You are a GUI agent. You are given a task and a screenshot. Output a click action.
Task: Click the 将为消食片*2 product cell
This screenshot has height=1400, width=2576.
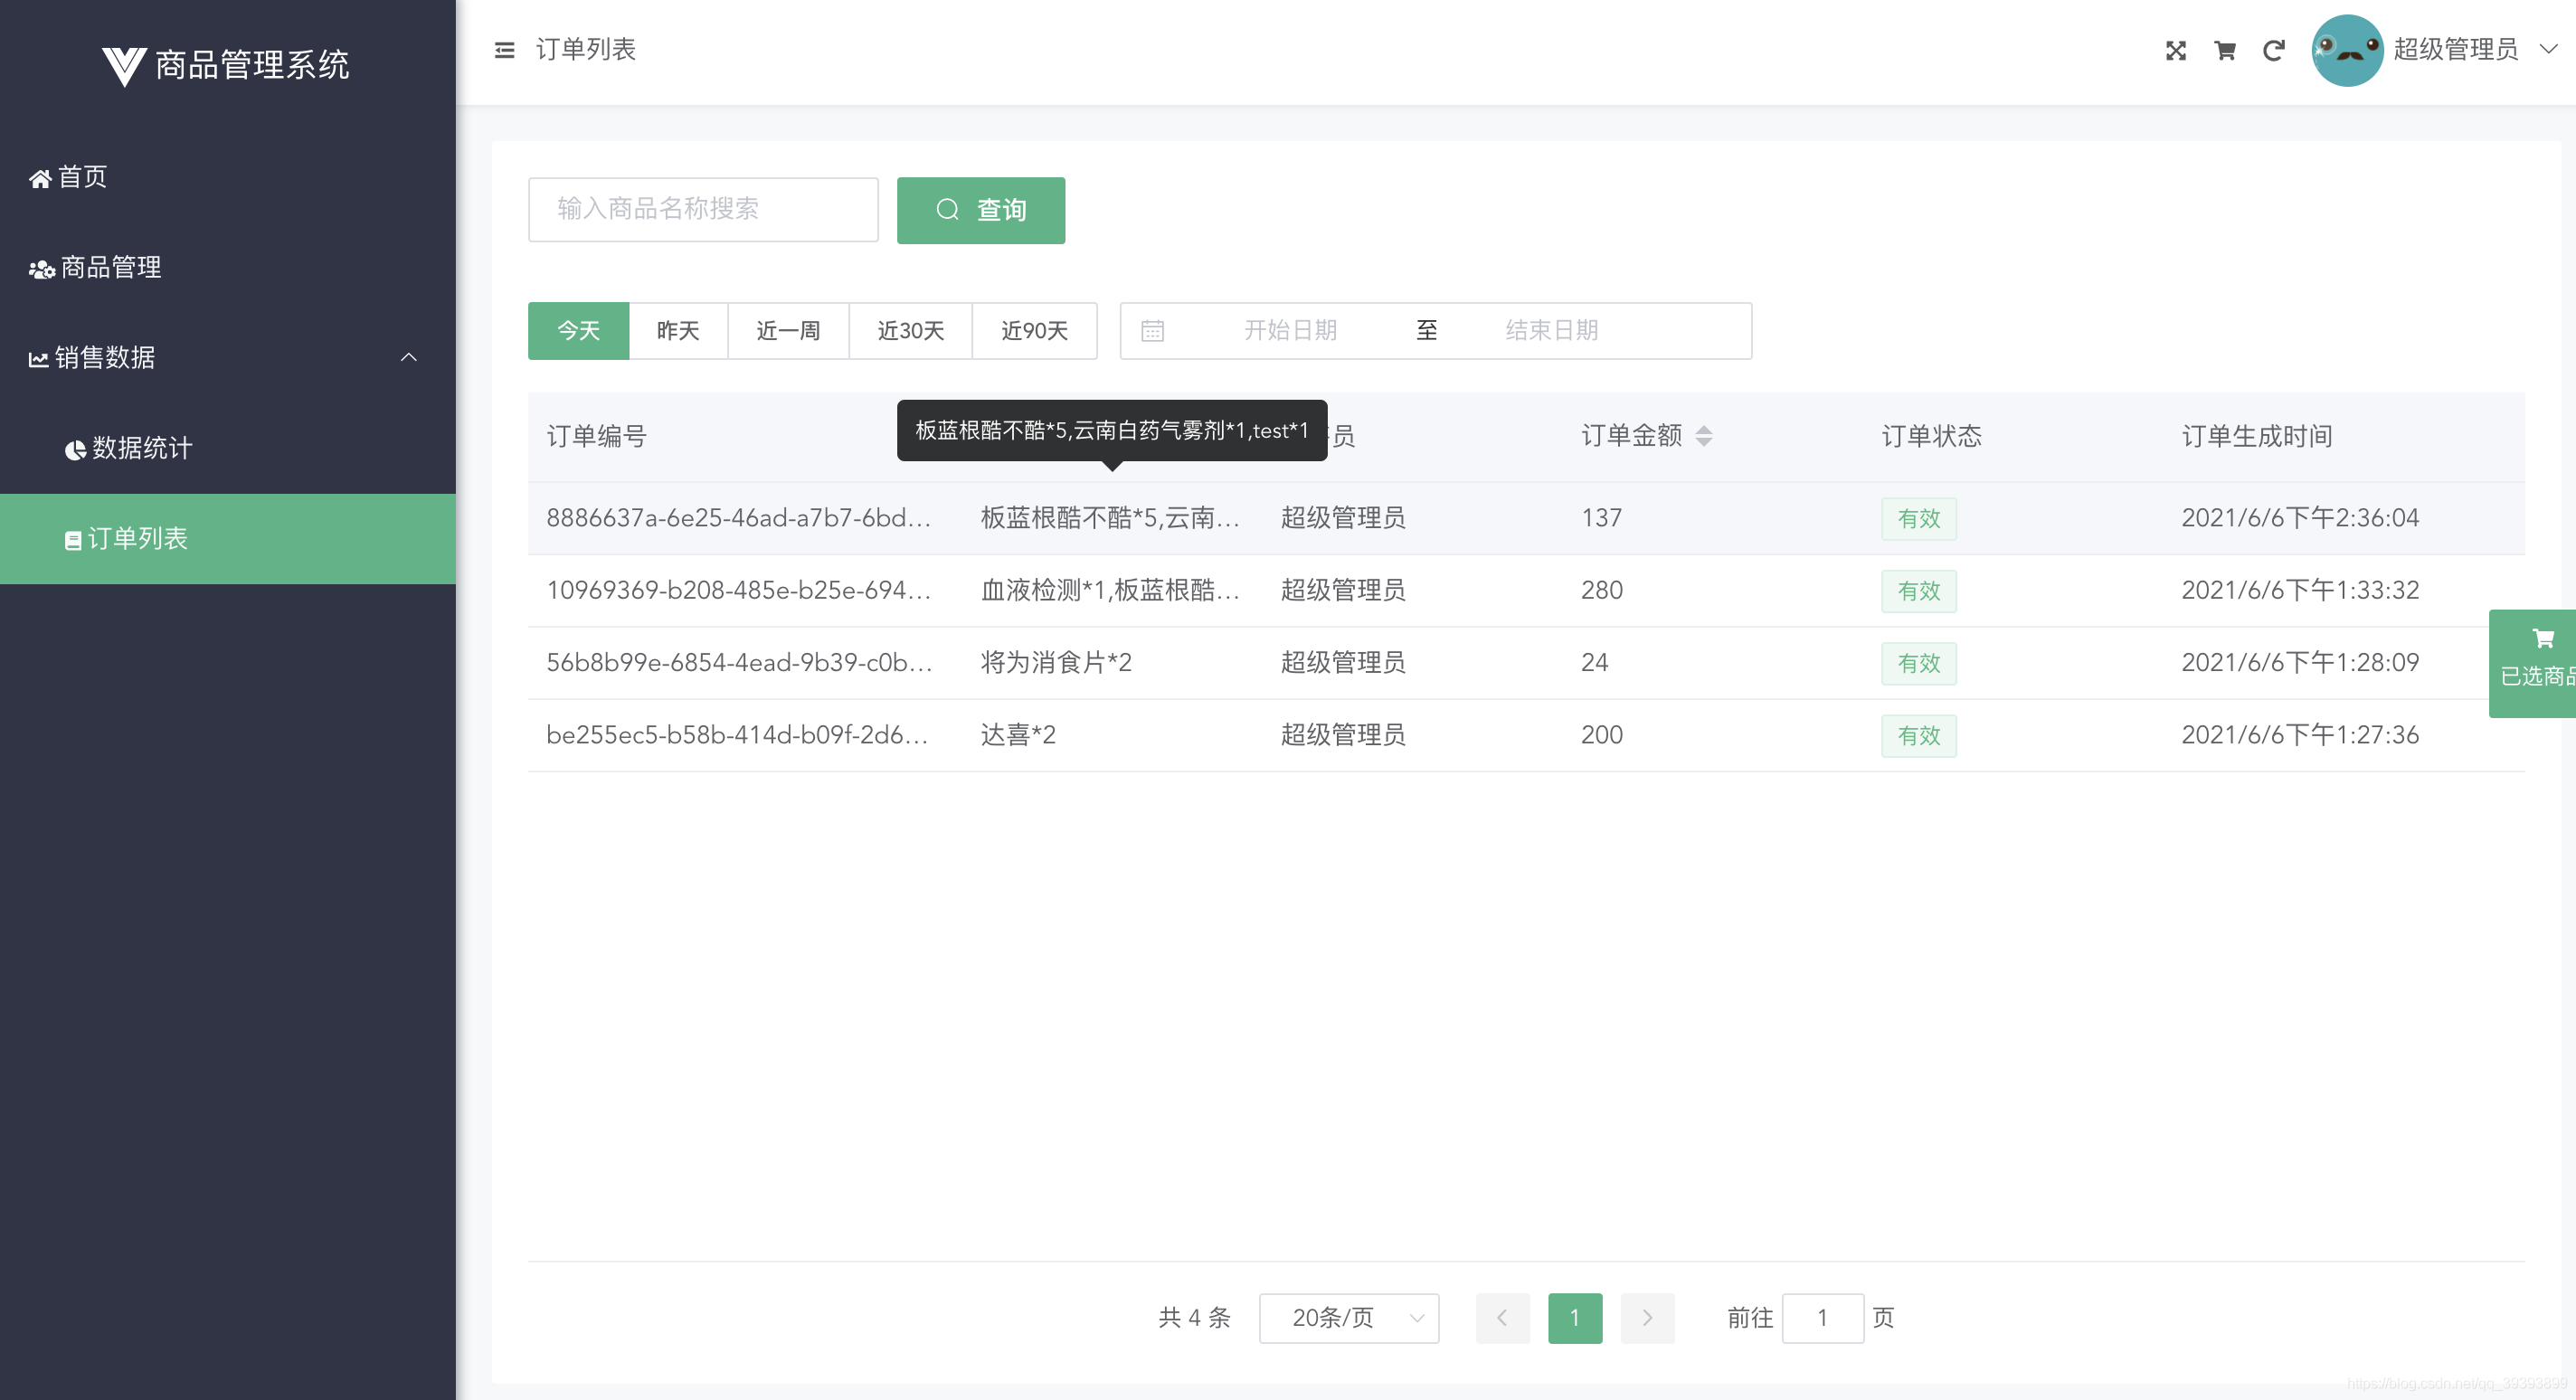1056,662
